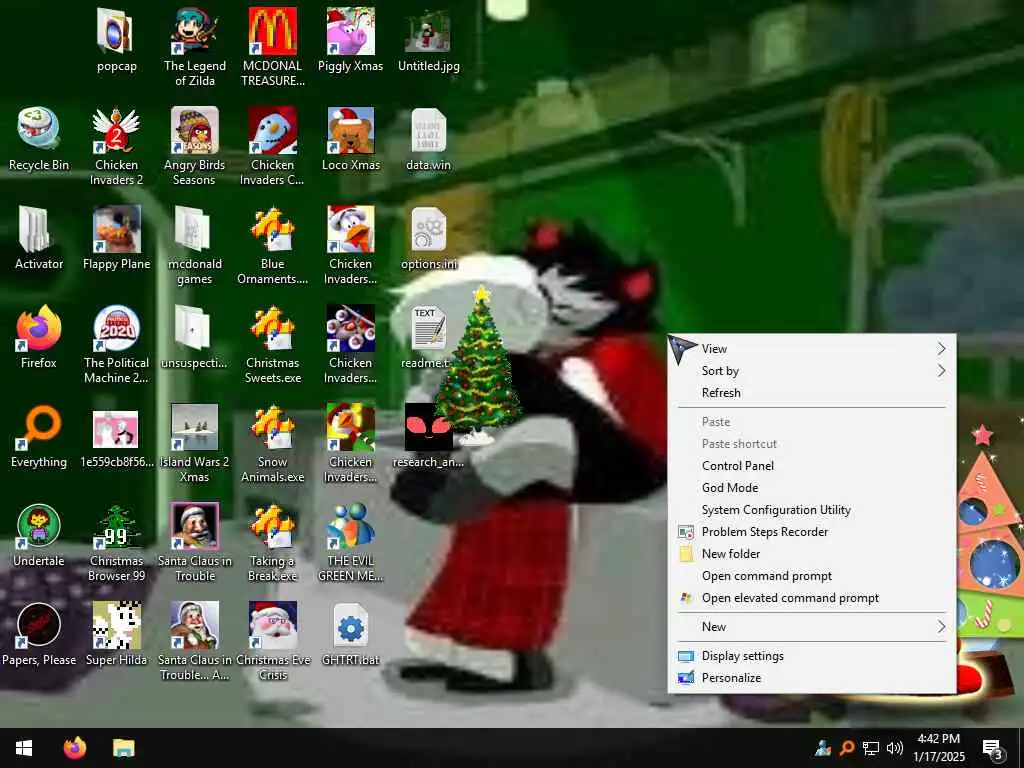This screenshot has width=1024, height=768.
Task: Launch Firefox from desktop shortcut
Action: point(39,327)
